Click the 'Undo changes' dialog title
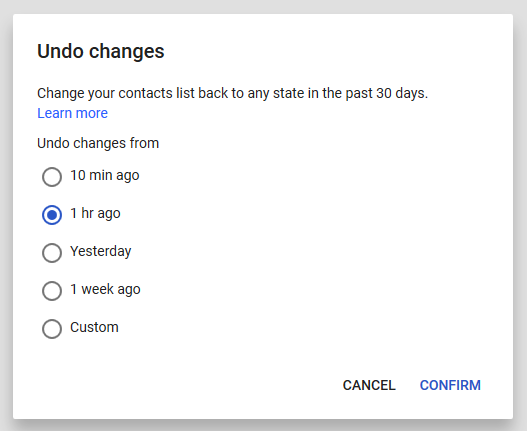 click(x=100, y=51)
